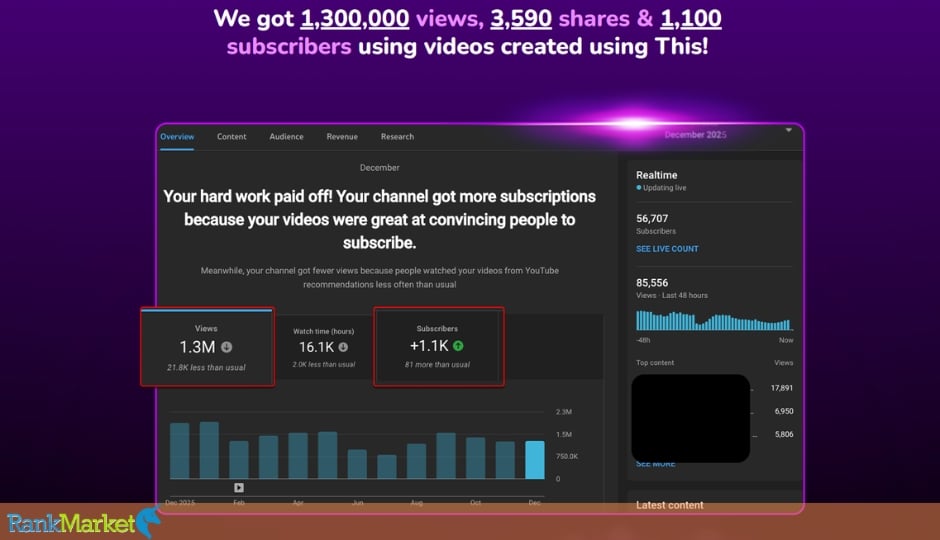Click the 56,707 subscribers count

tap(652, 219)
